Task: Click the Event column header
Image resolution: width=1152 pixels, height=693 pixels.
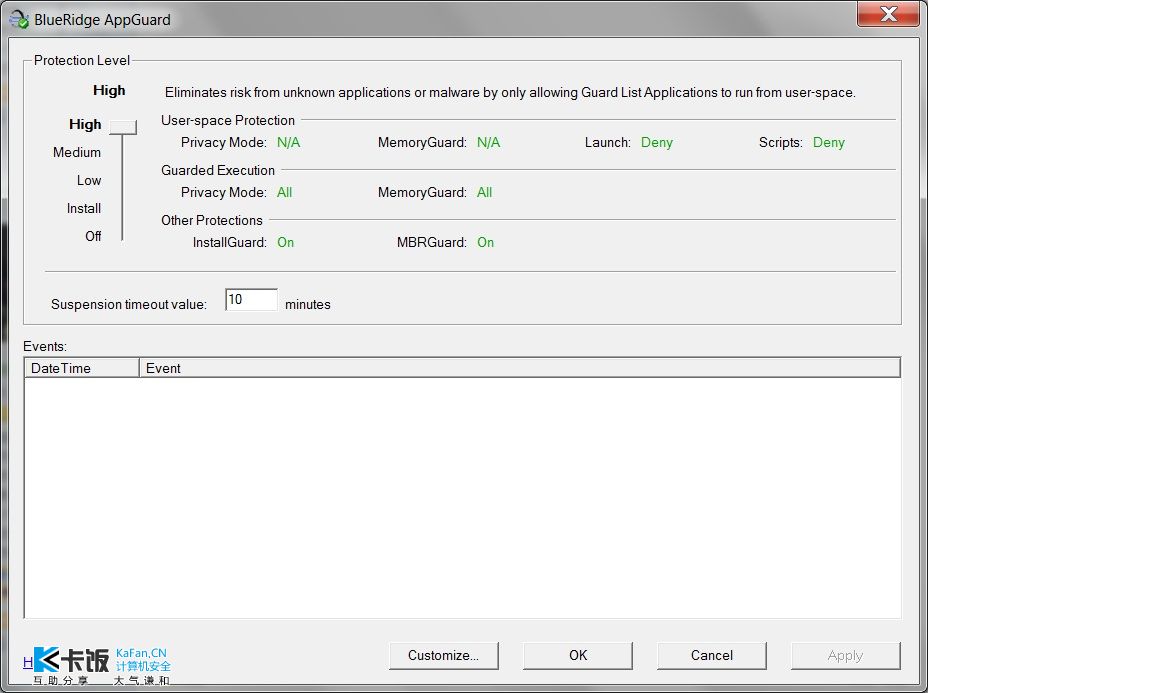Action: [x=519, y=368]
